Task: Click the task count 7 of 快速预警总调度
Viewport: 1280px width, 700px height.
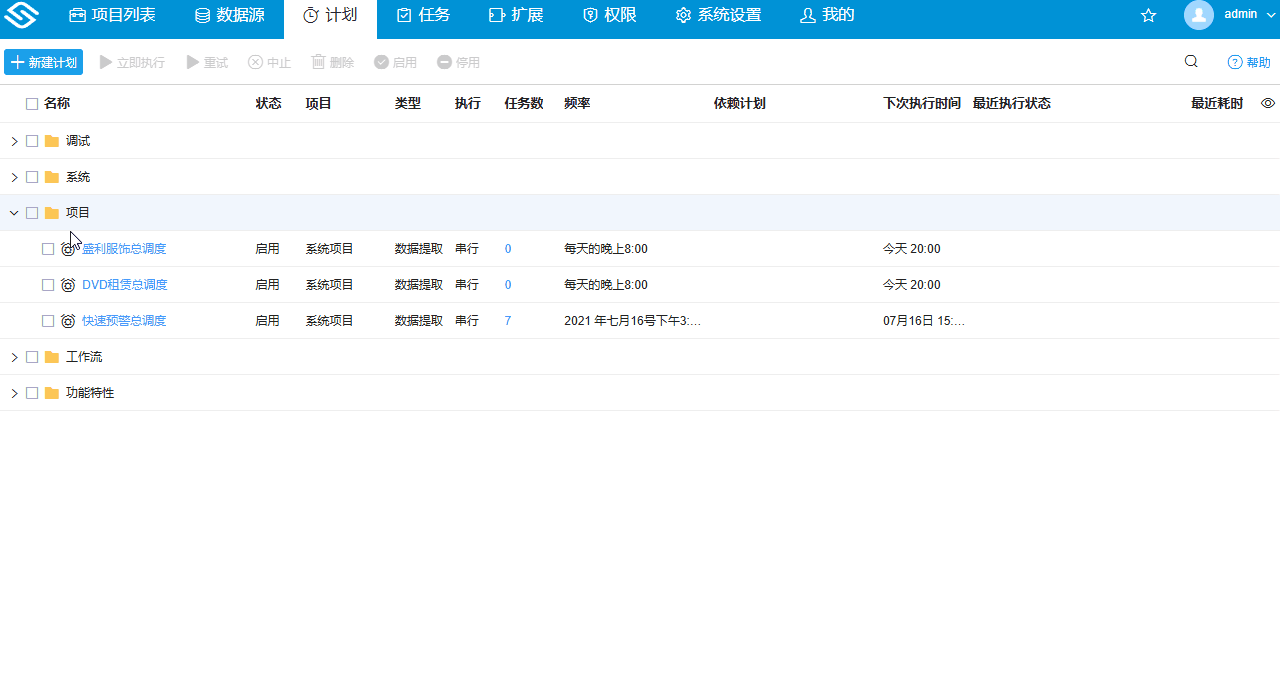Action: (507, 320)
